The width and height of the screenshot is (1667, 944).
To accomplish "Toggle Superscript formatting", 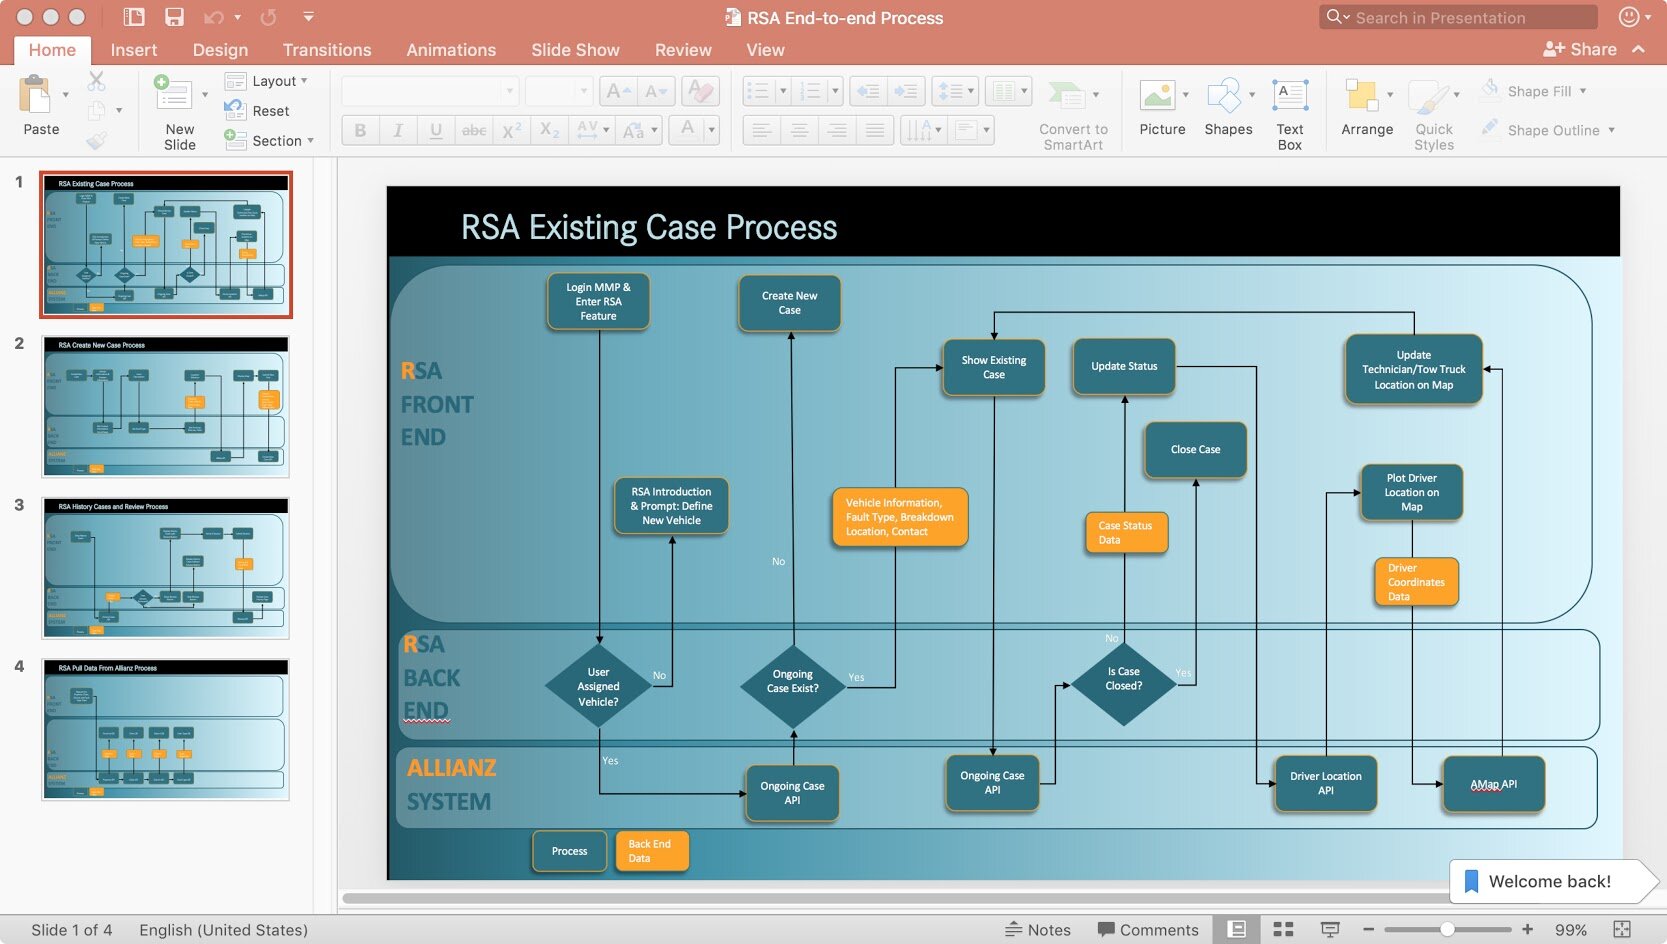I will [x=512, y=130].
